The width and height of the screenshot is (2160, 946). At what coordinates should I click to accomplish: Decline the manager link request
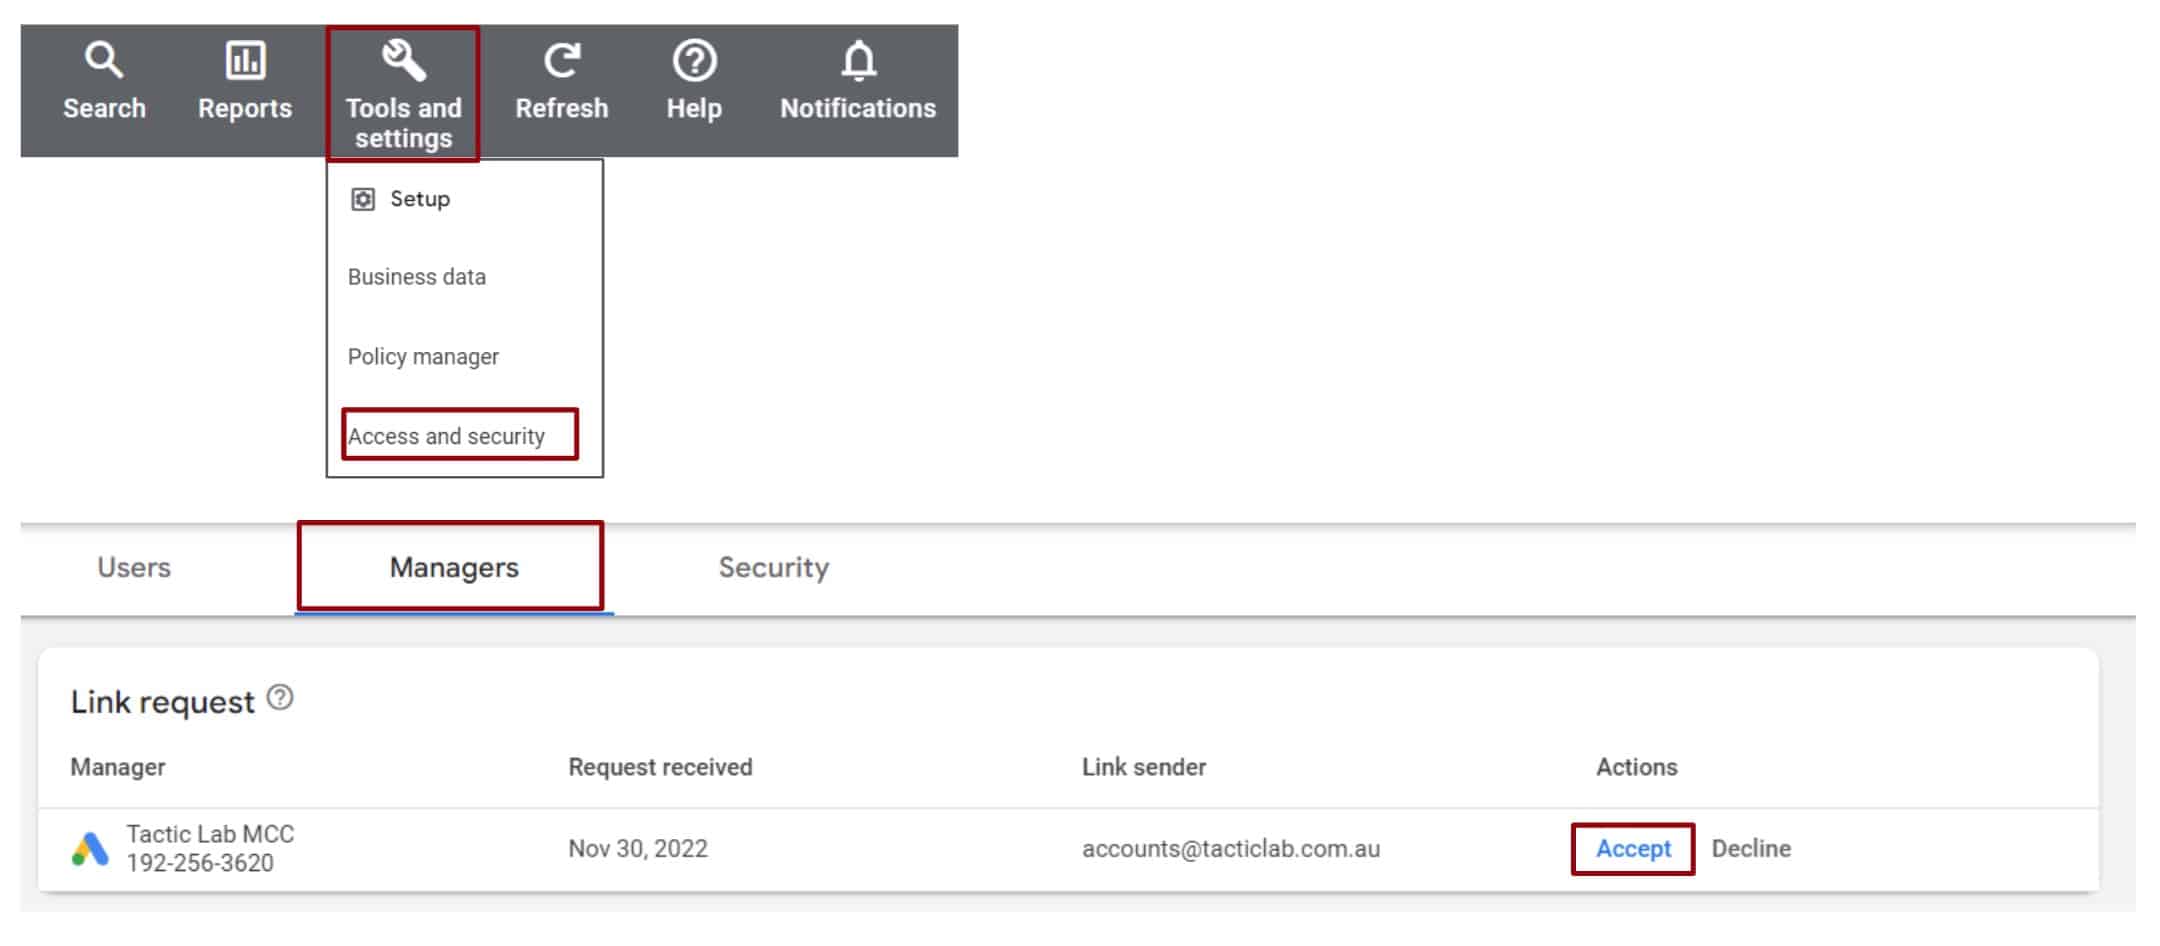[1751, 849]
